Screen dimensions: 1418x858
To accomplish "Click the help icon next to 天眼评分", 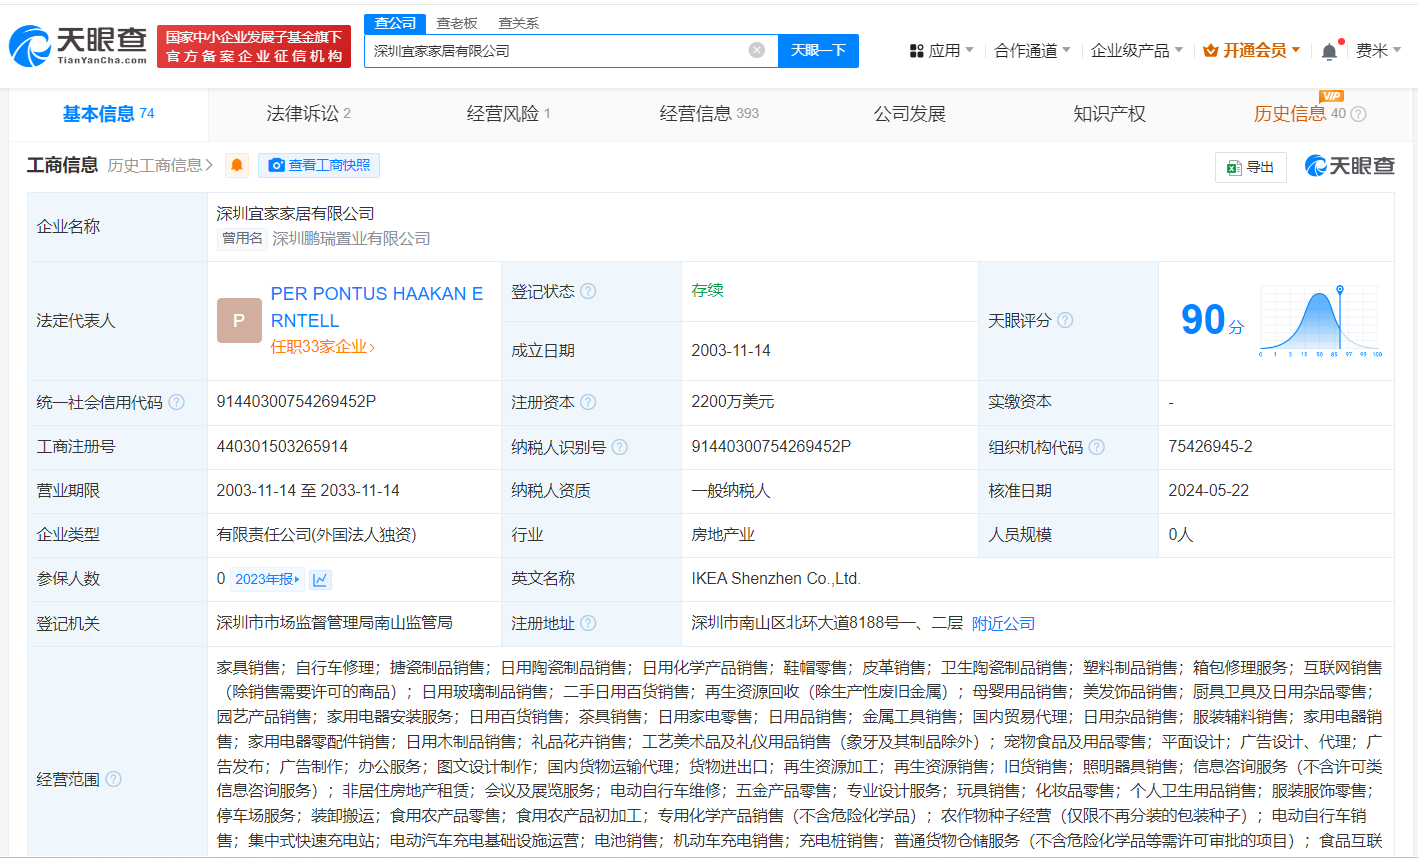I will [x=1065, y=320].
